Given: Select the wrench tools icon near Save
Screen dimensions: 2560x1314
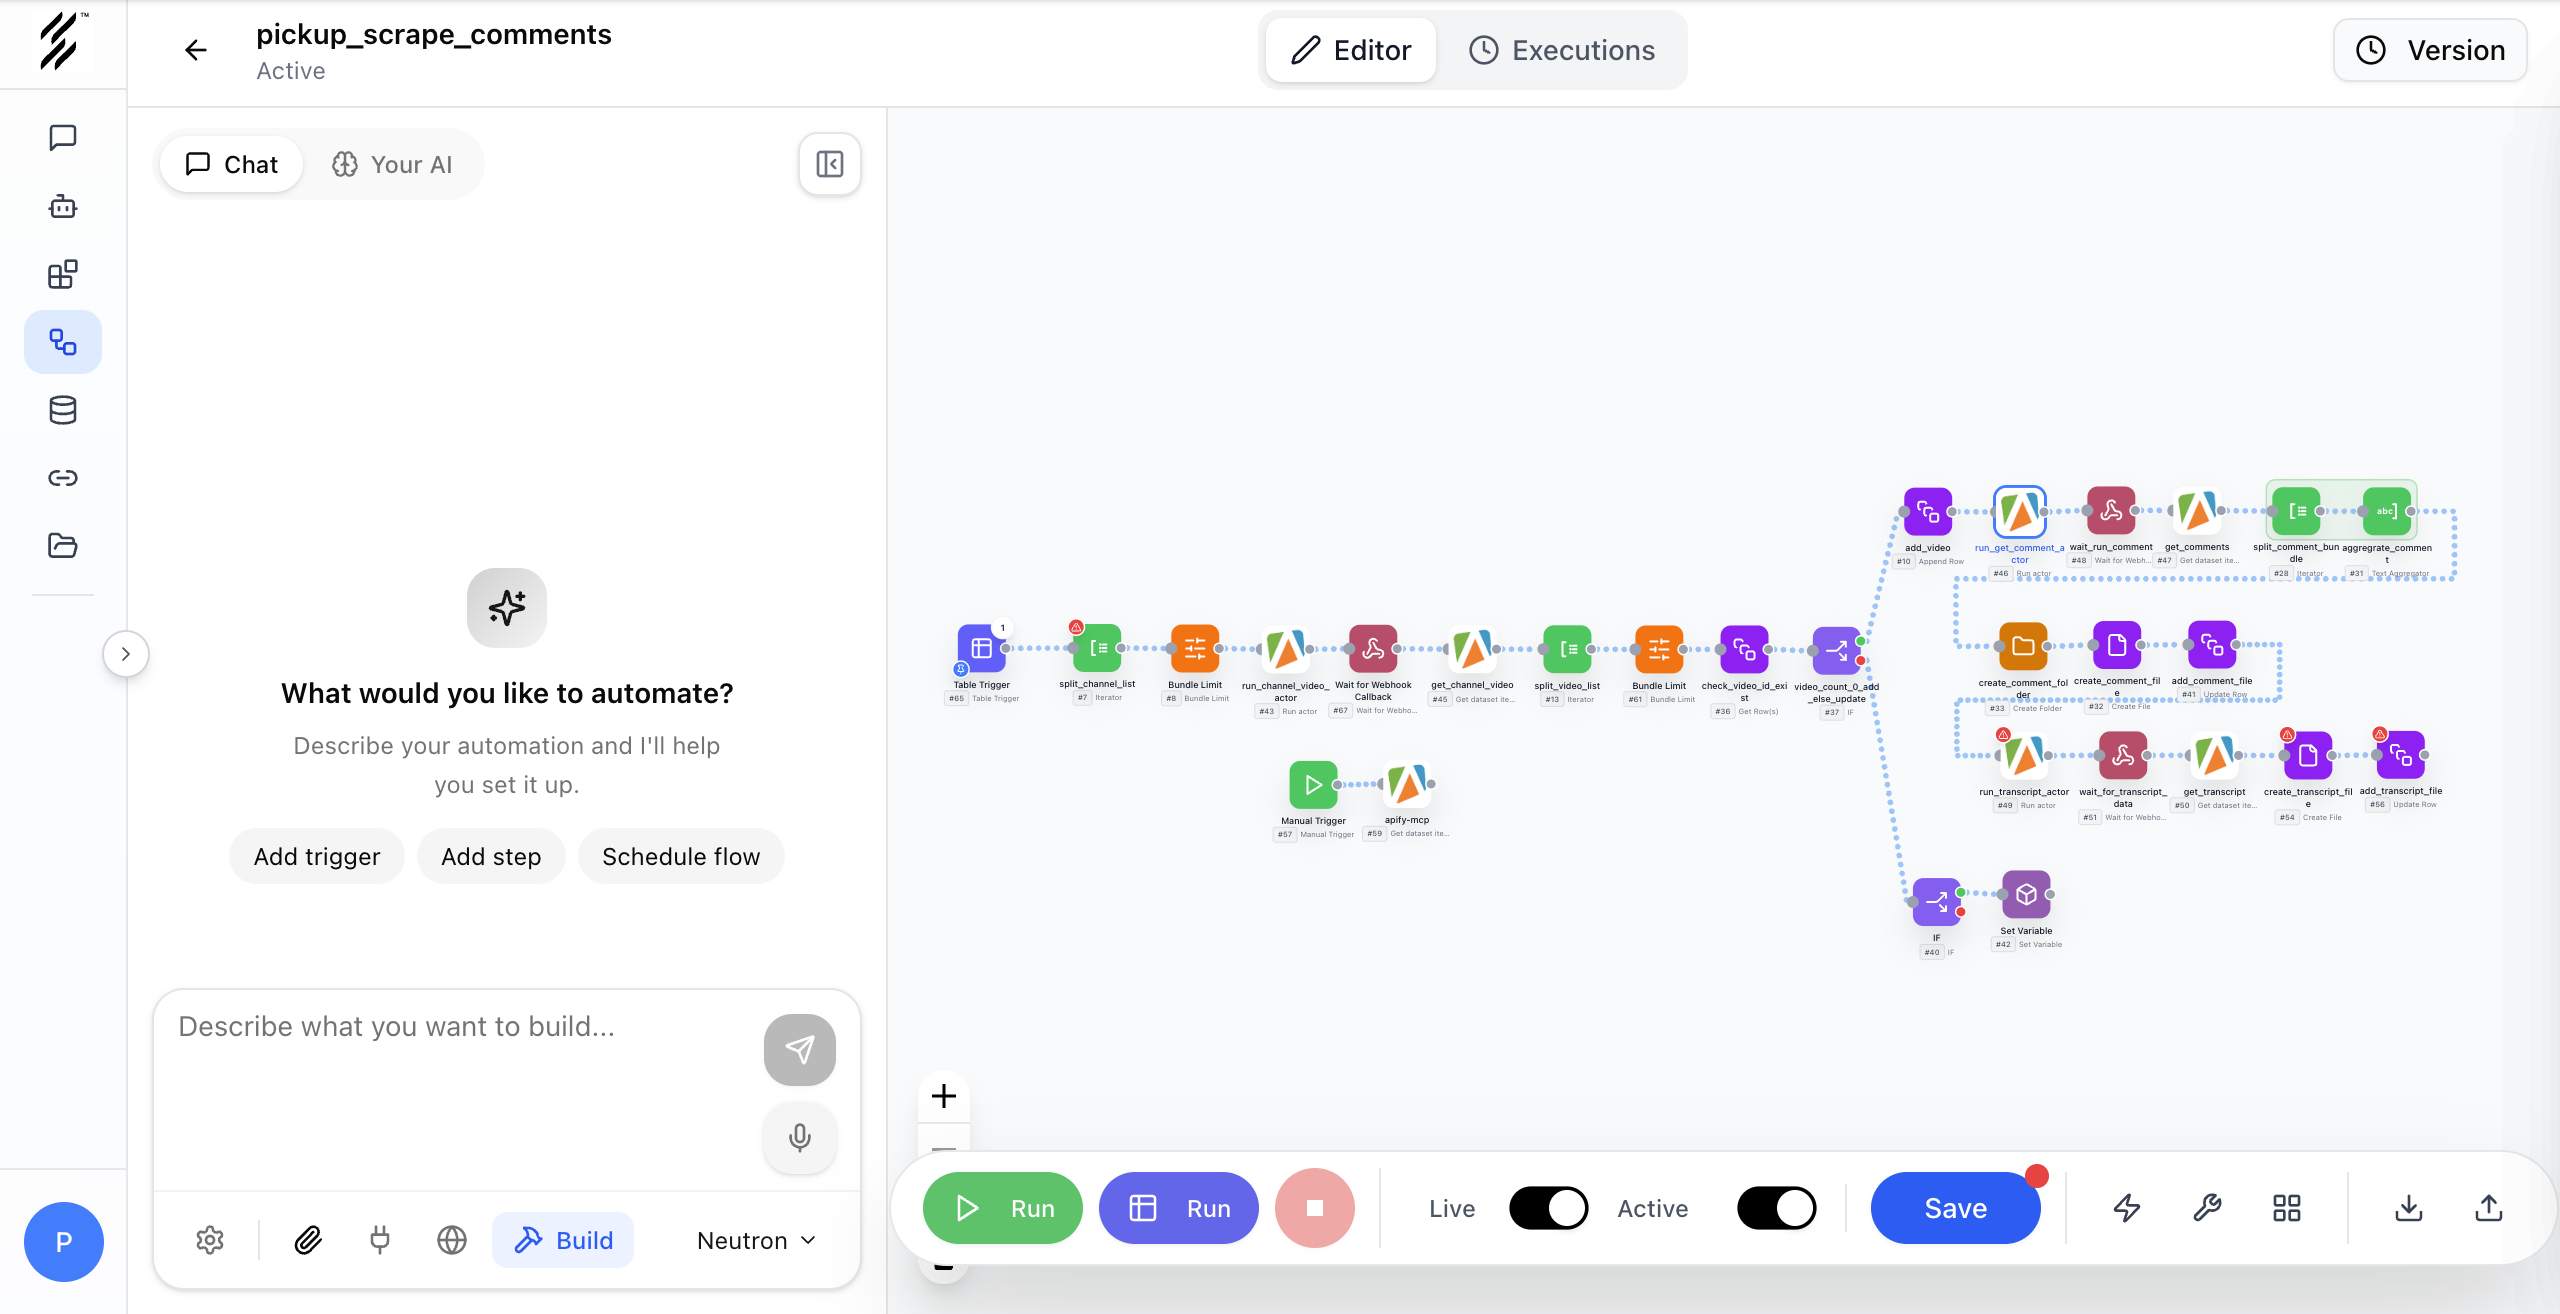Looking at the screenshot, I should (x=2208, y=1208).
